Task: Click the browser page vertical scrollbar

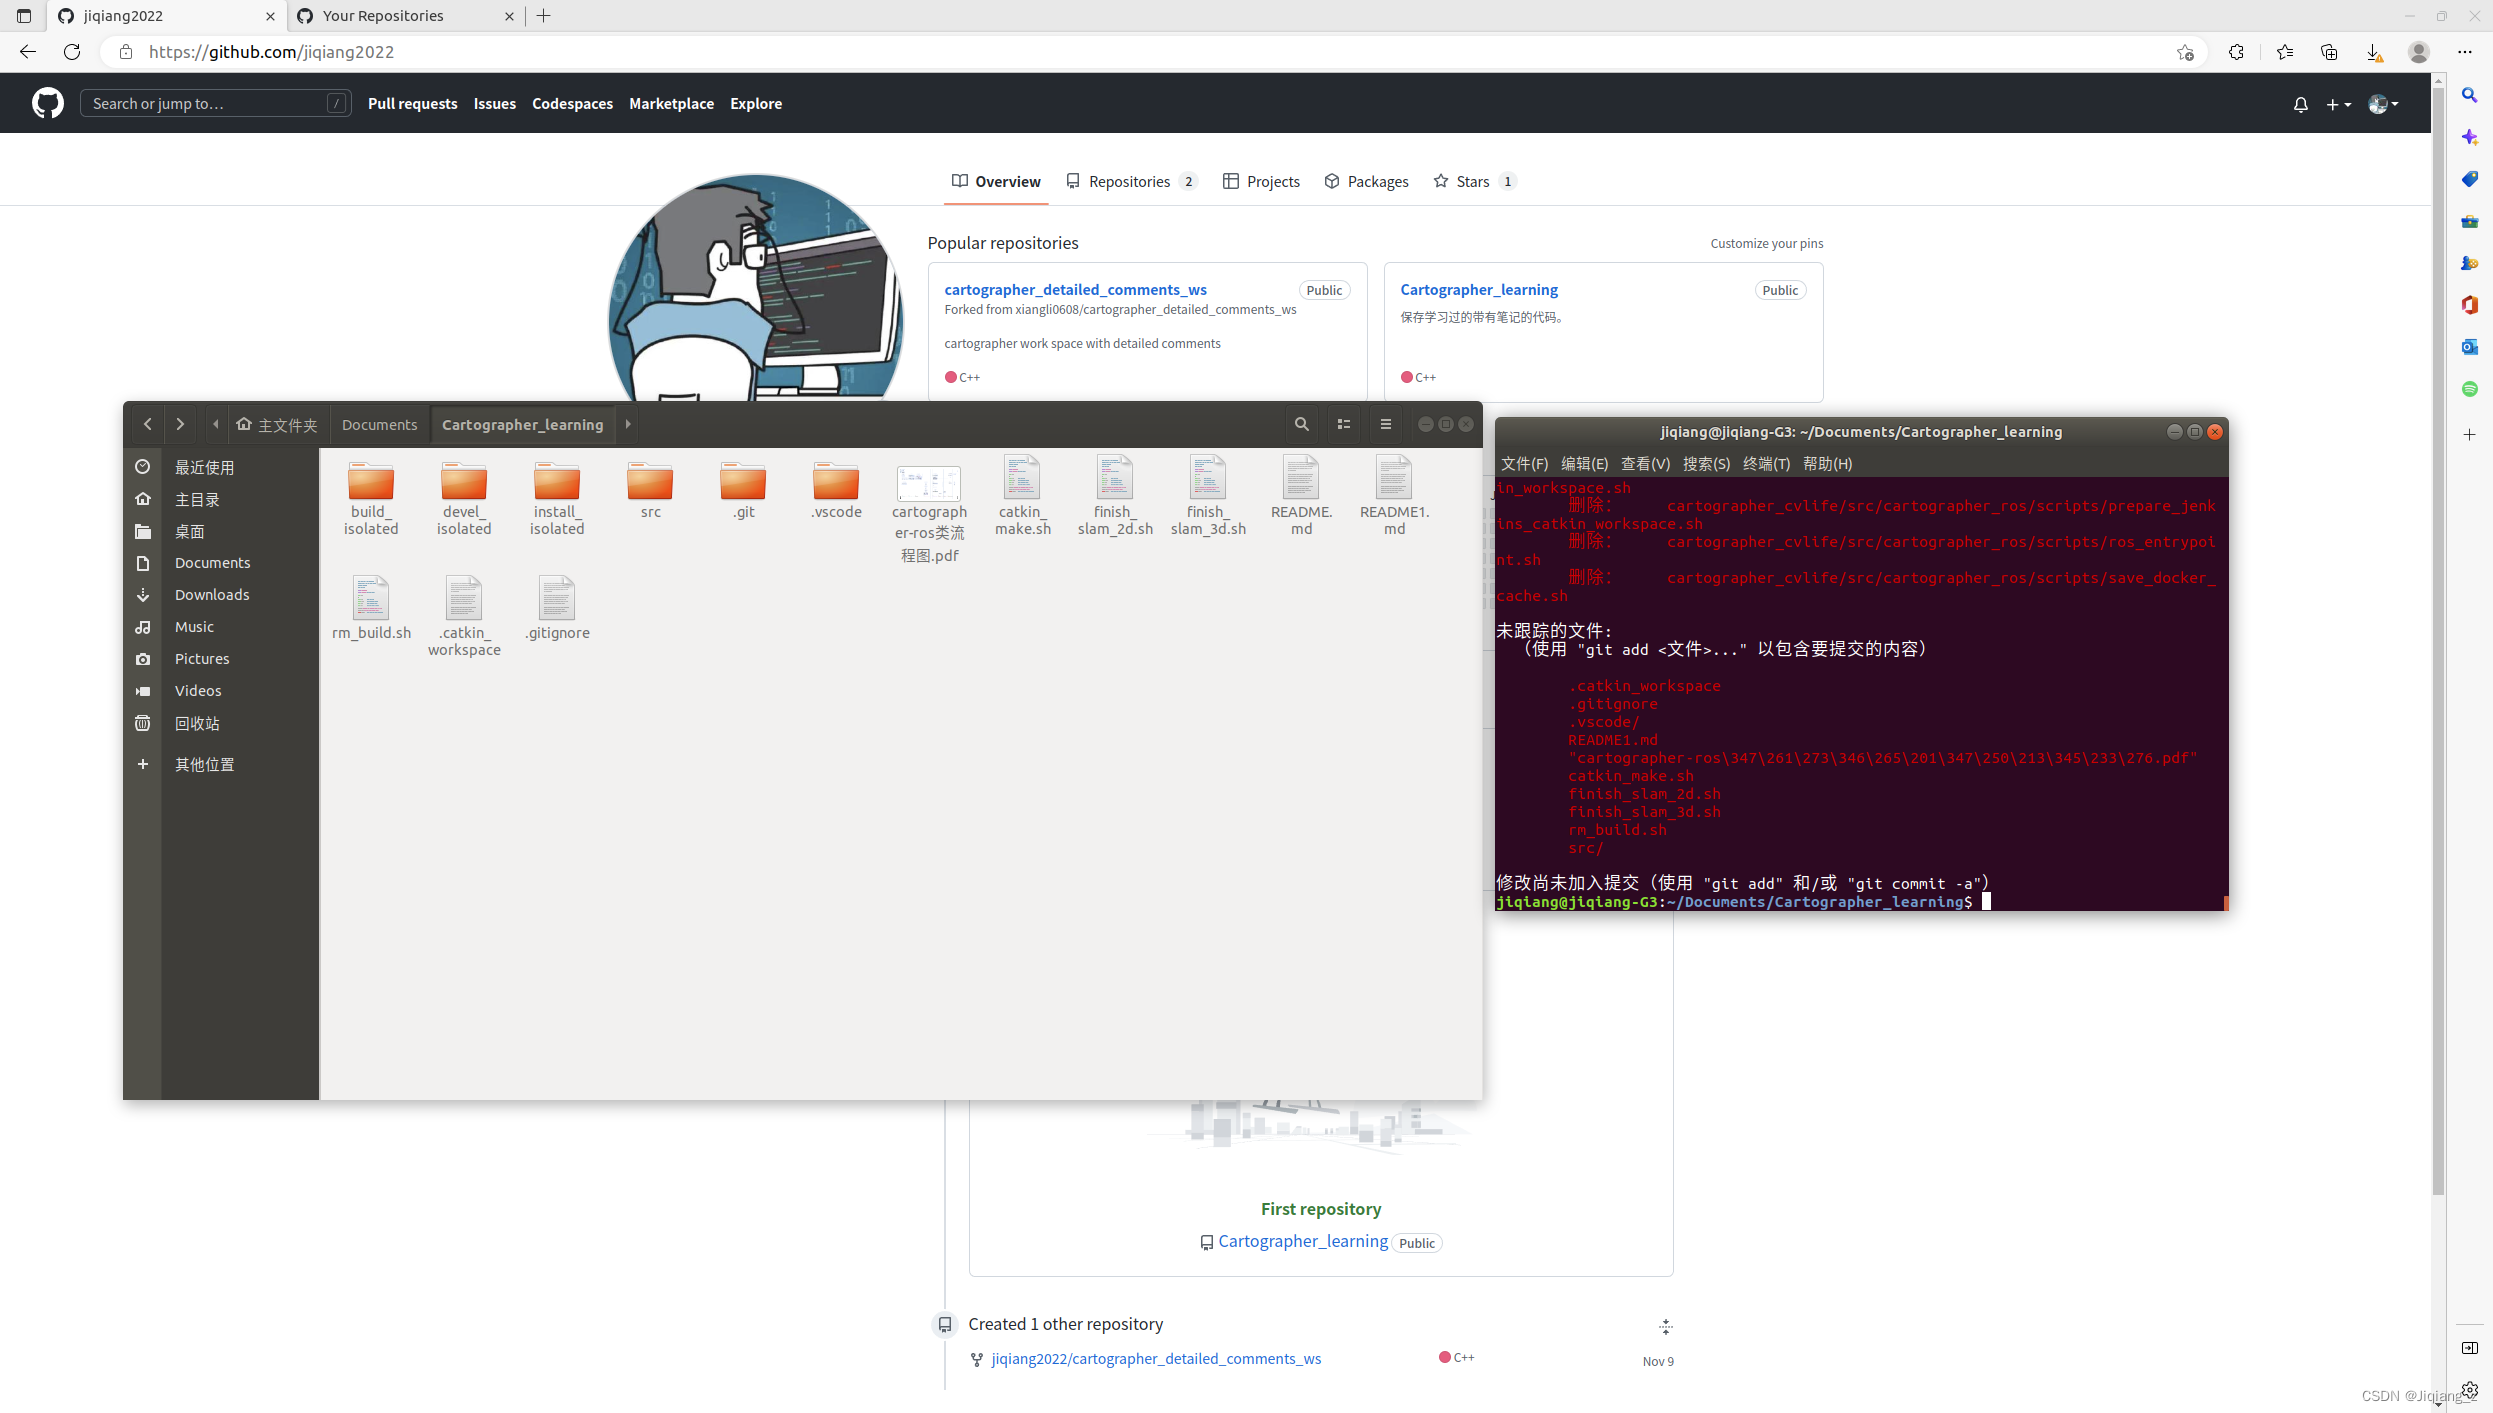Action: click(x=2438, y=640)
